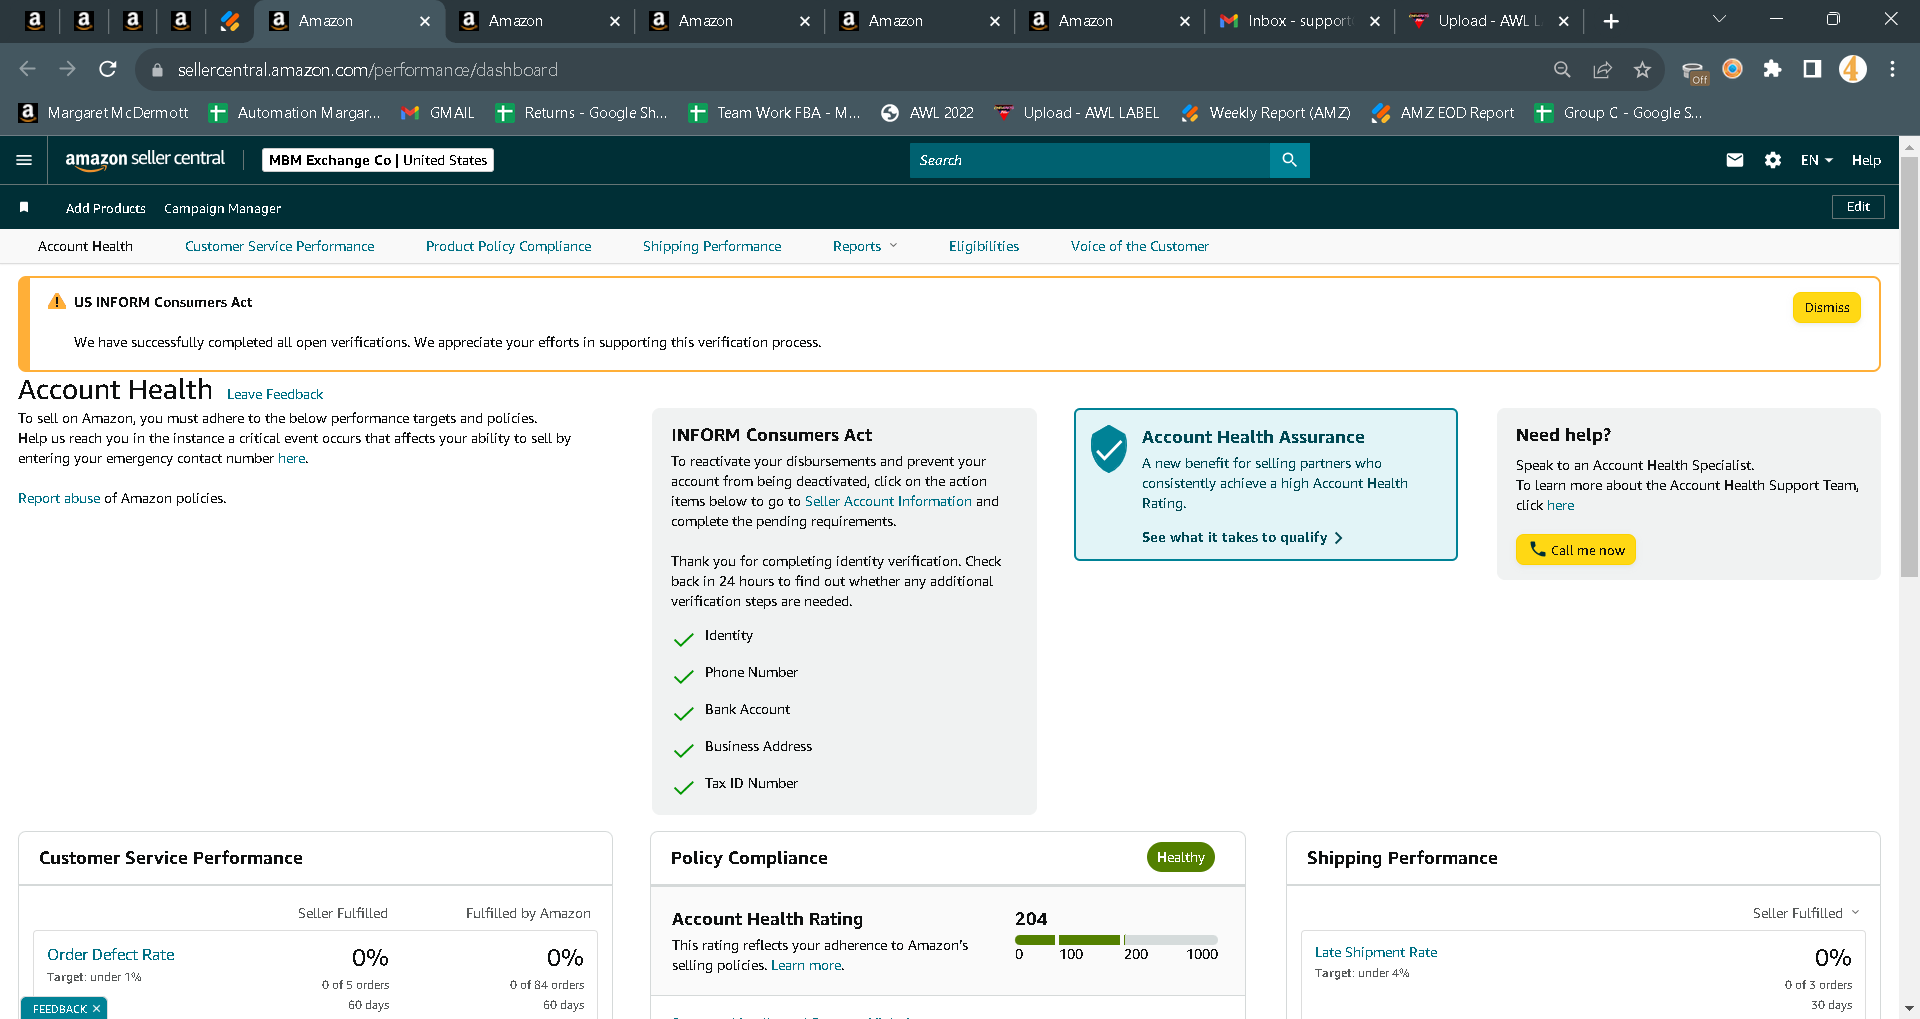Expand See what it takes to qualify
This screenshot has width=1920, height=1019.
tap(1242, 537)
